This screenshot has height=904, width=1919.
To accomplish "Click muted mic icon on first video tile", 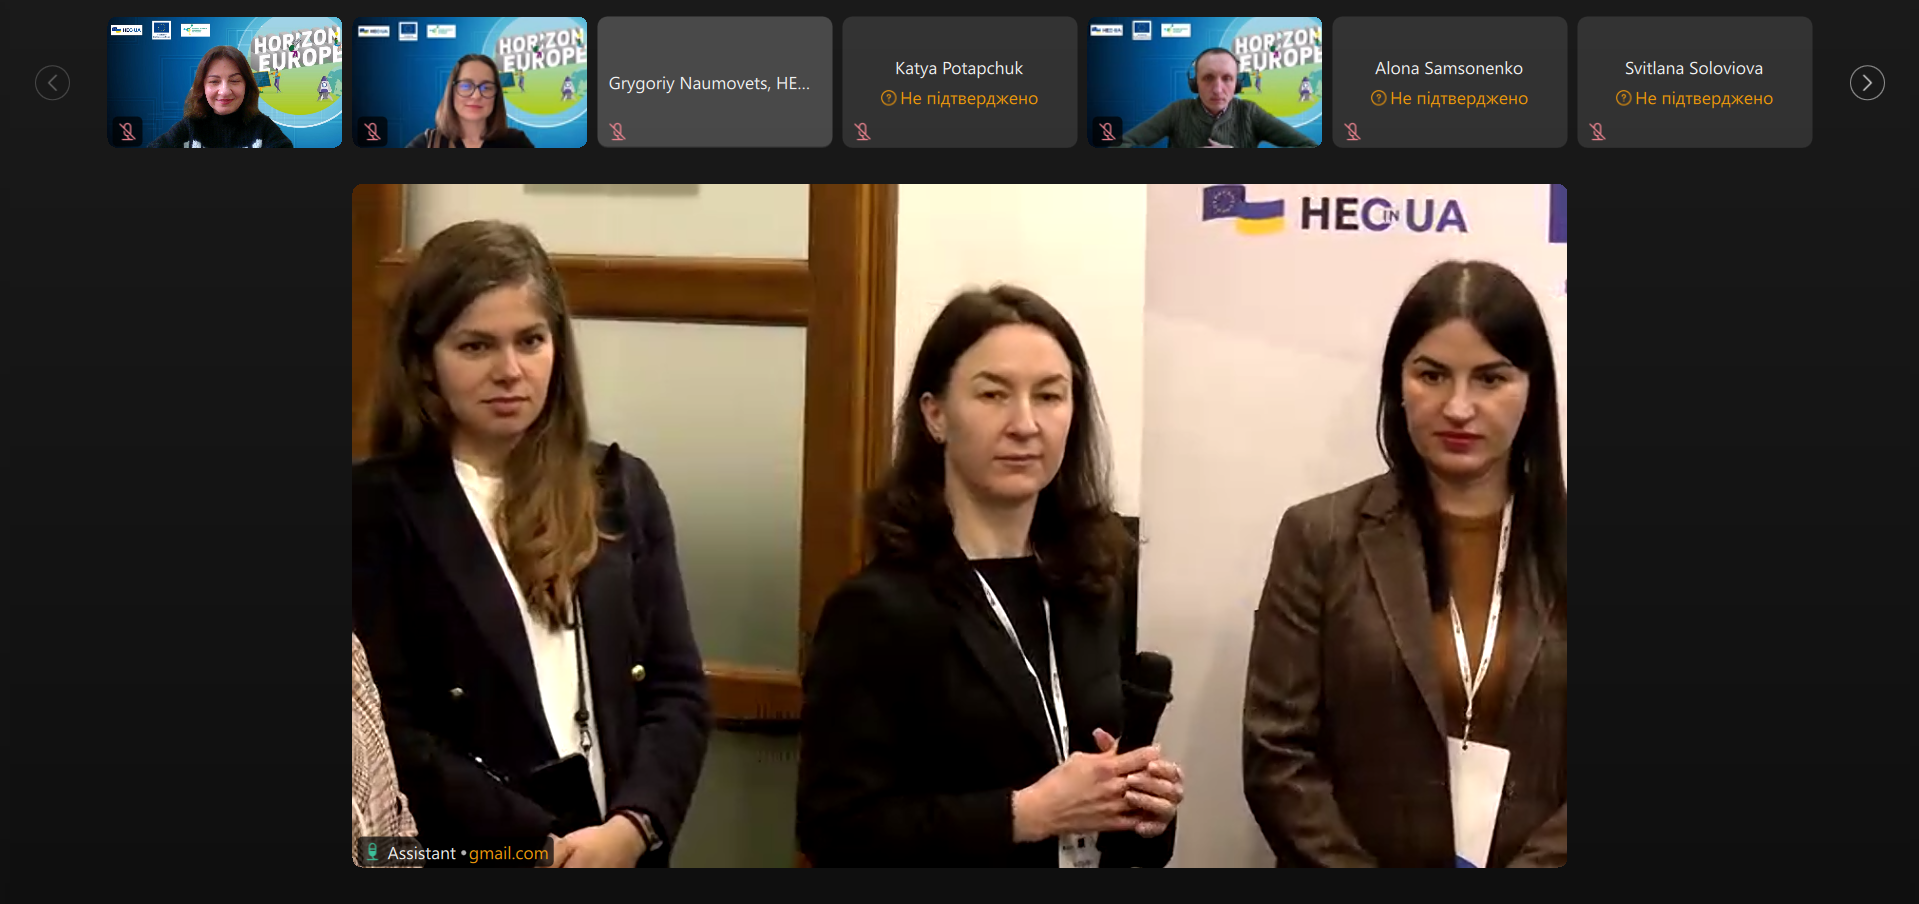I will 128,131.
